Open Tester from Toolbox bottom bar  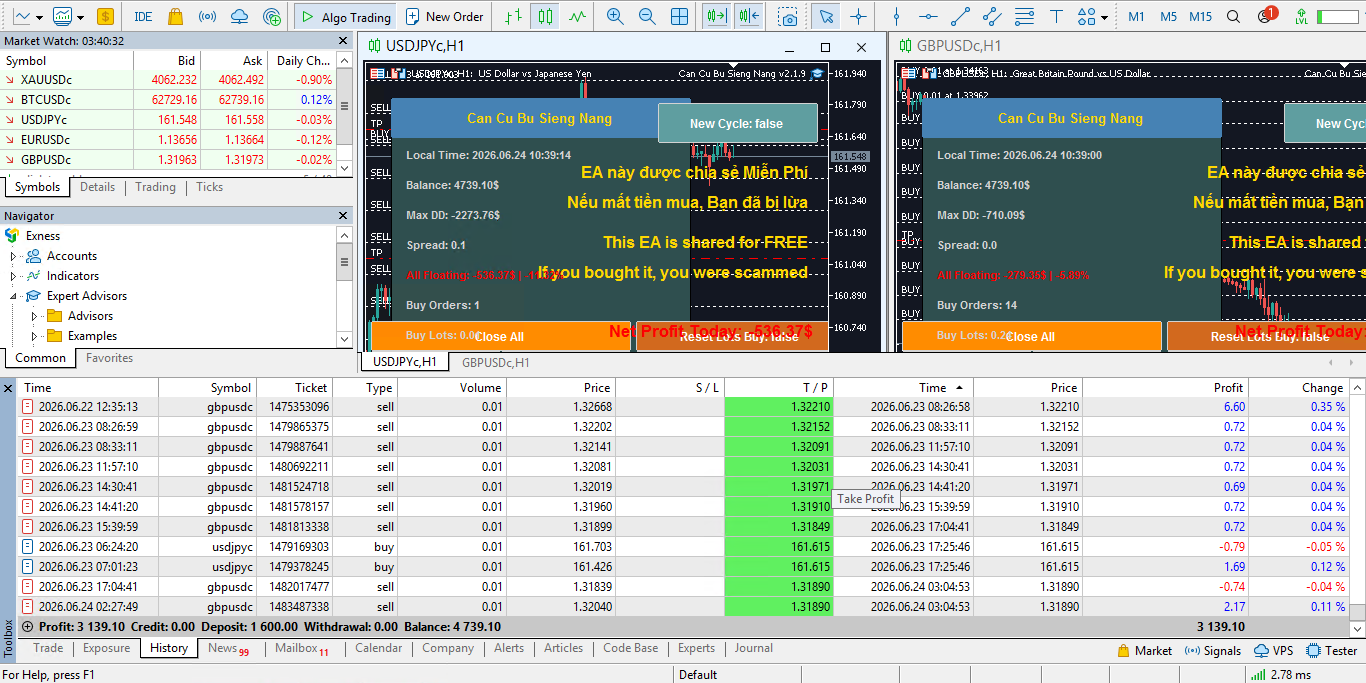pos(1332,650)
